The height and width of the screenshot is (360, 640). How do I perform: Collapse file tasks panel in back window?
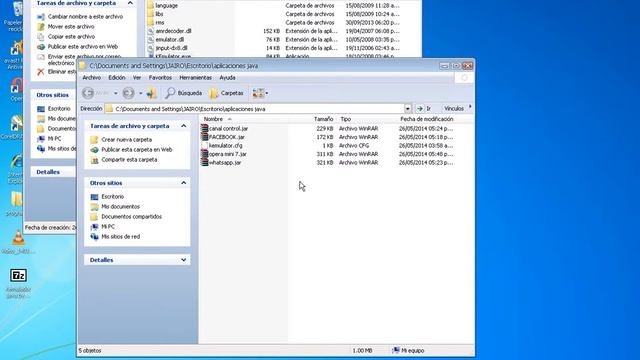130,3
